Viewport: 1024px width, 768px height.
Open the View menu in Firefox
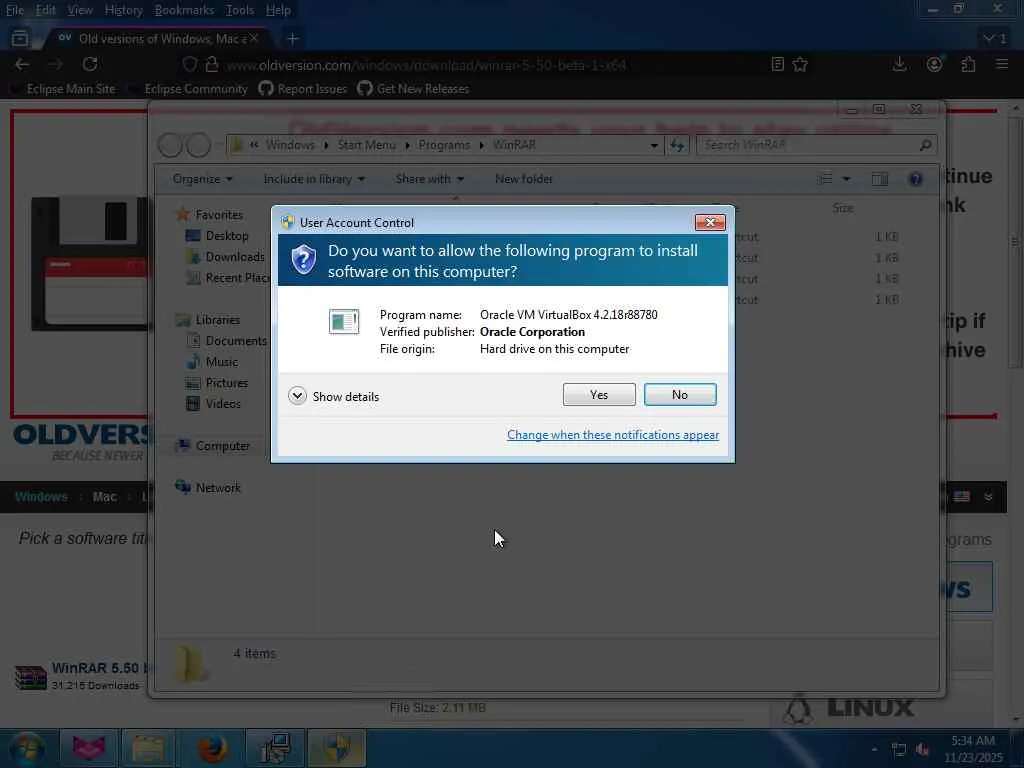[80, 10]
